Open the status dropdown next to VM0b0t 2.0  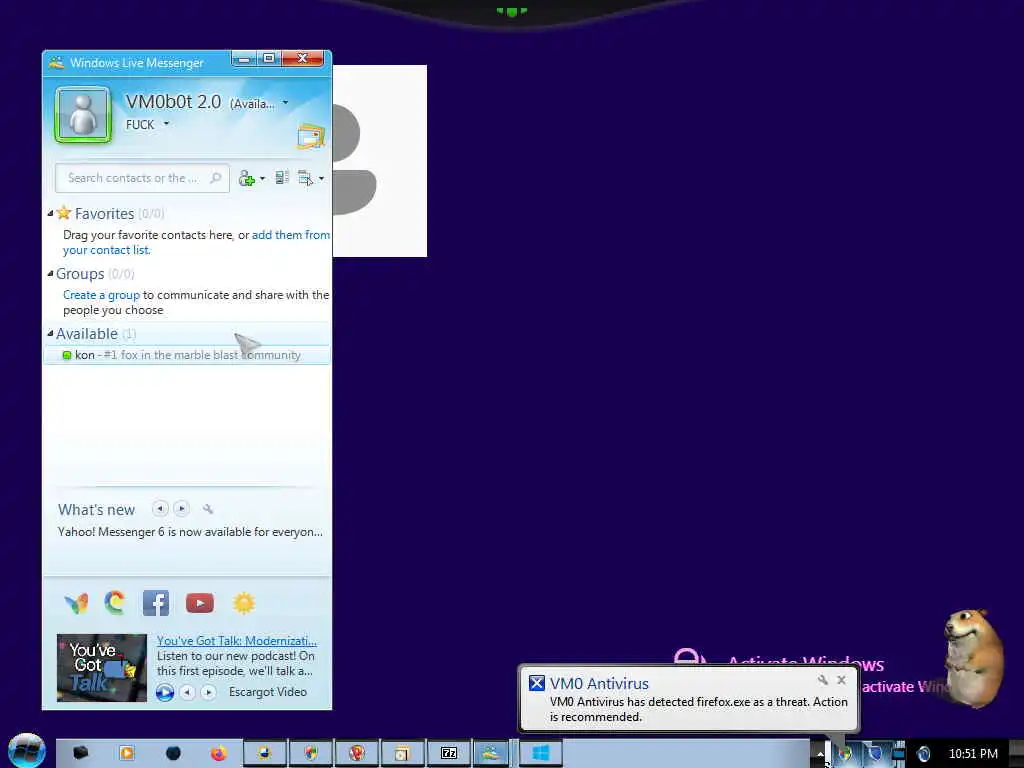[x=285, y=103]
